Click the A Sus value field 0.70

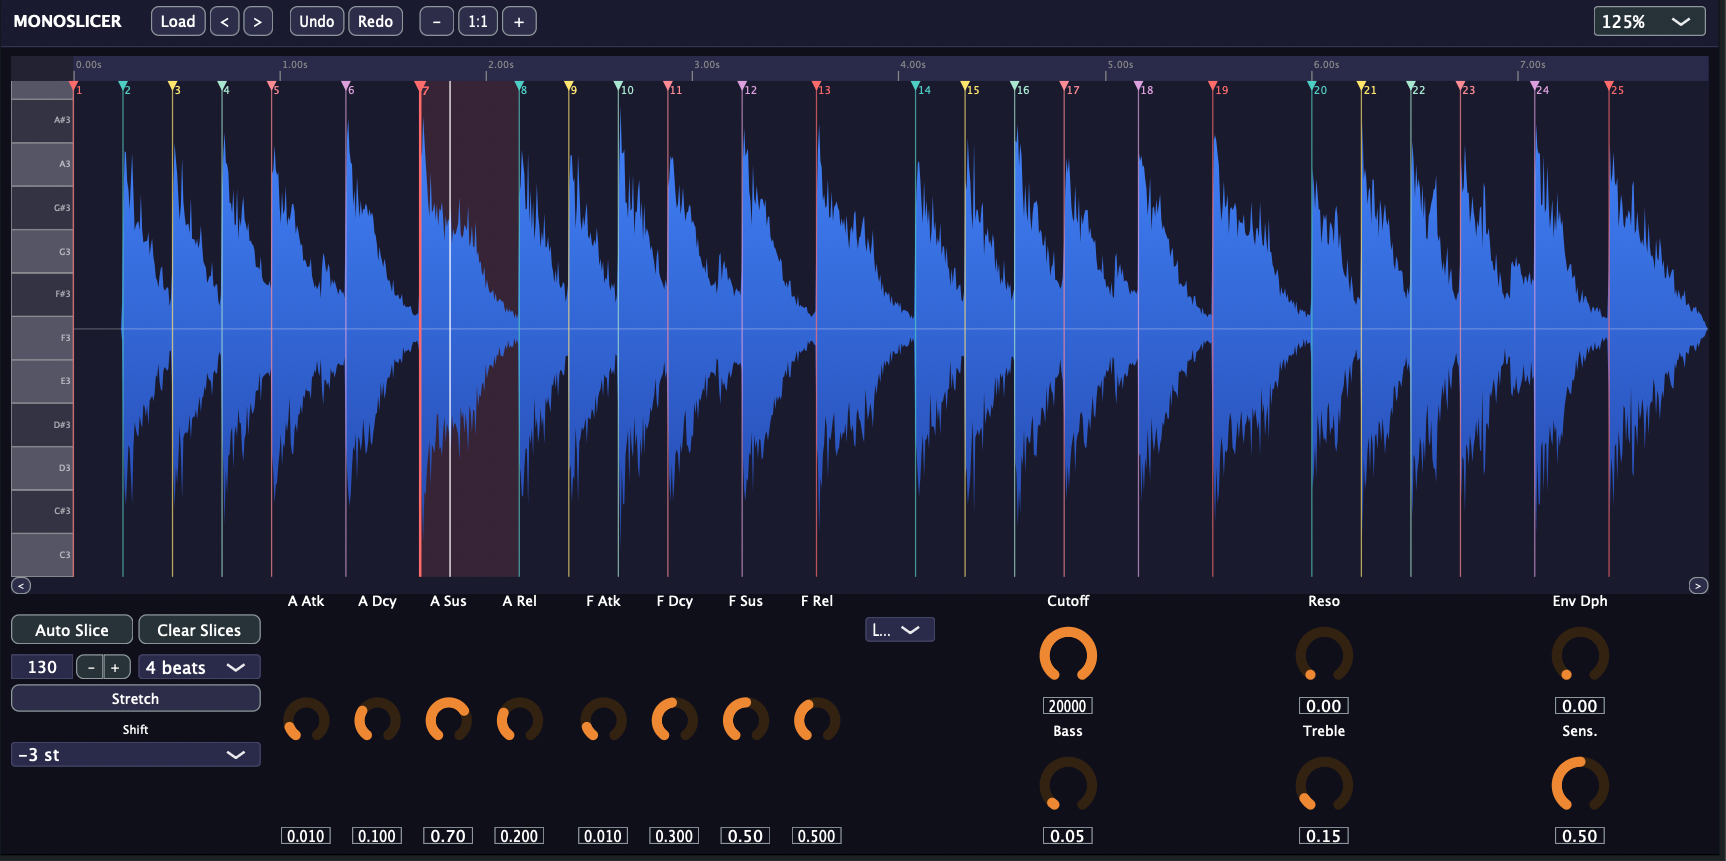point(448,836)
